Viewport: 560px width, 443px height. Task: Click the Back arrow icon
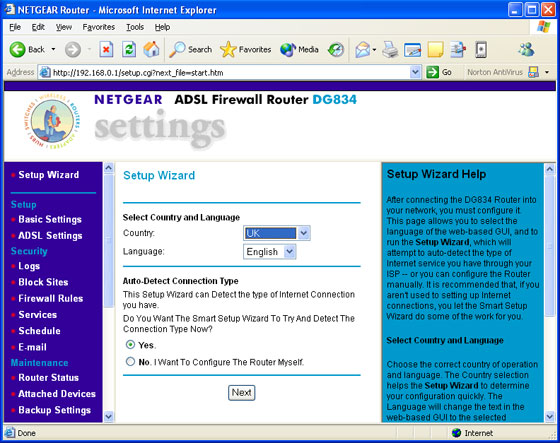(x=17, y=49)
